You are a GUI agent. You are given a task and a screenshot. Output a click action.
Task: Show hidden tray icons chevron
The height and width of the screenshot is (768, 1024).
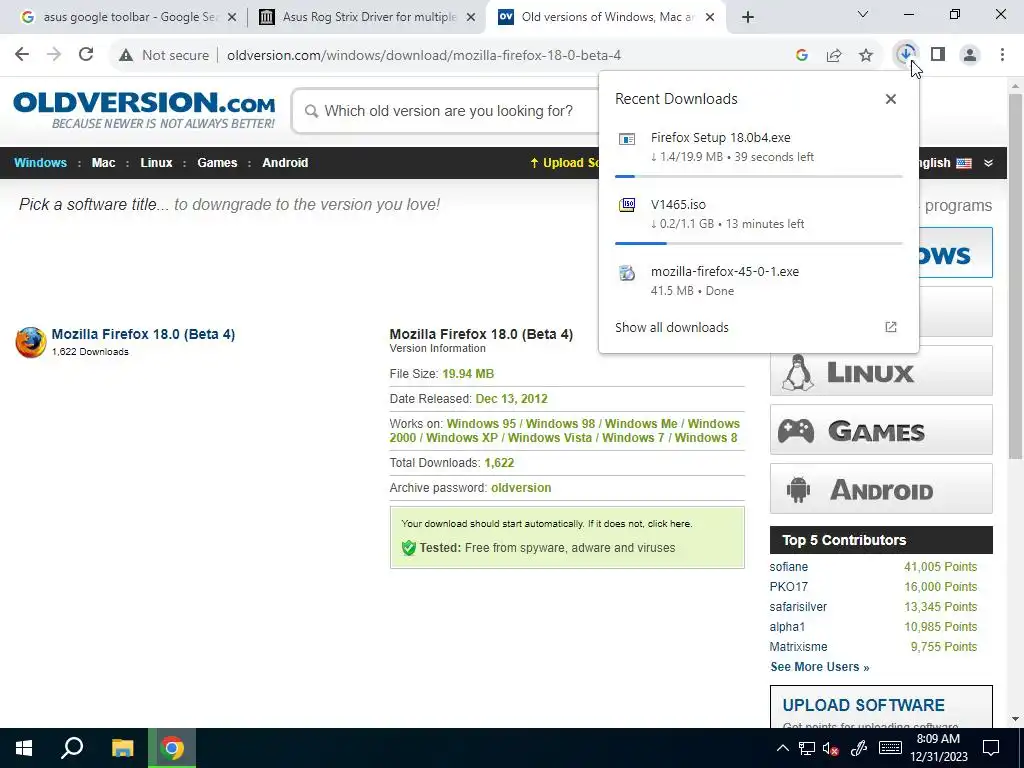tap(782, 748)
